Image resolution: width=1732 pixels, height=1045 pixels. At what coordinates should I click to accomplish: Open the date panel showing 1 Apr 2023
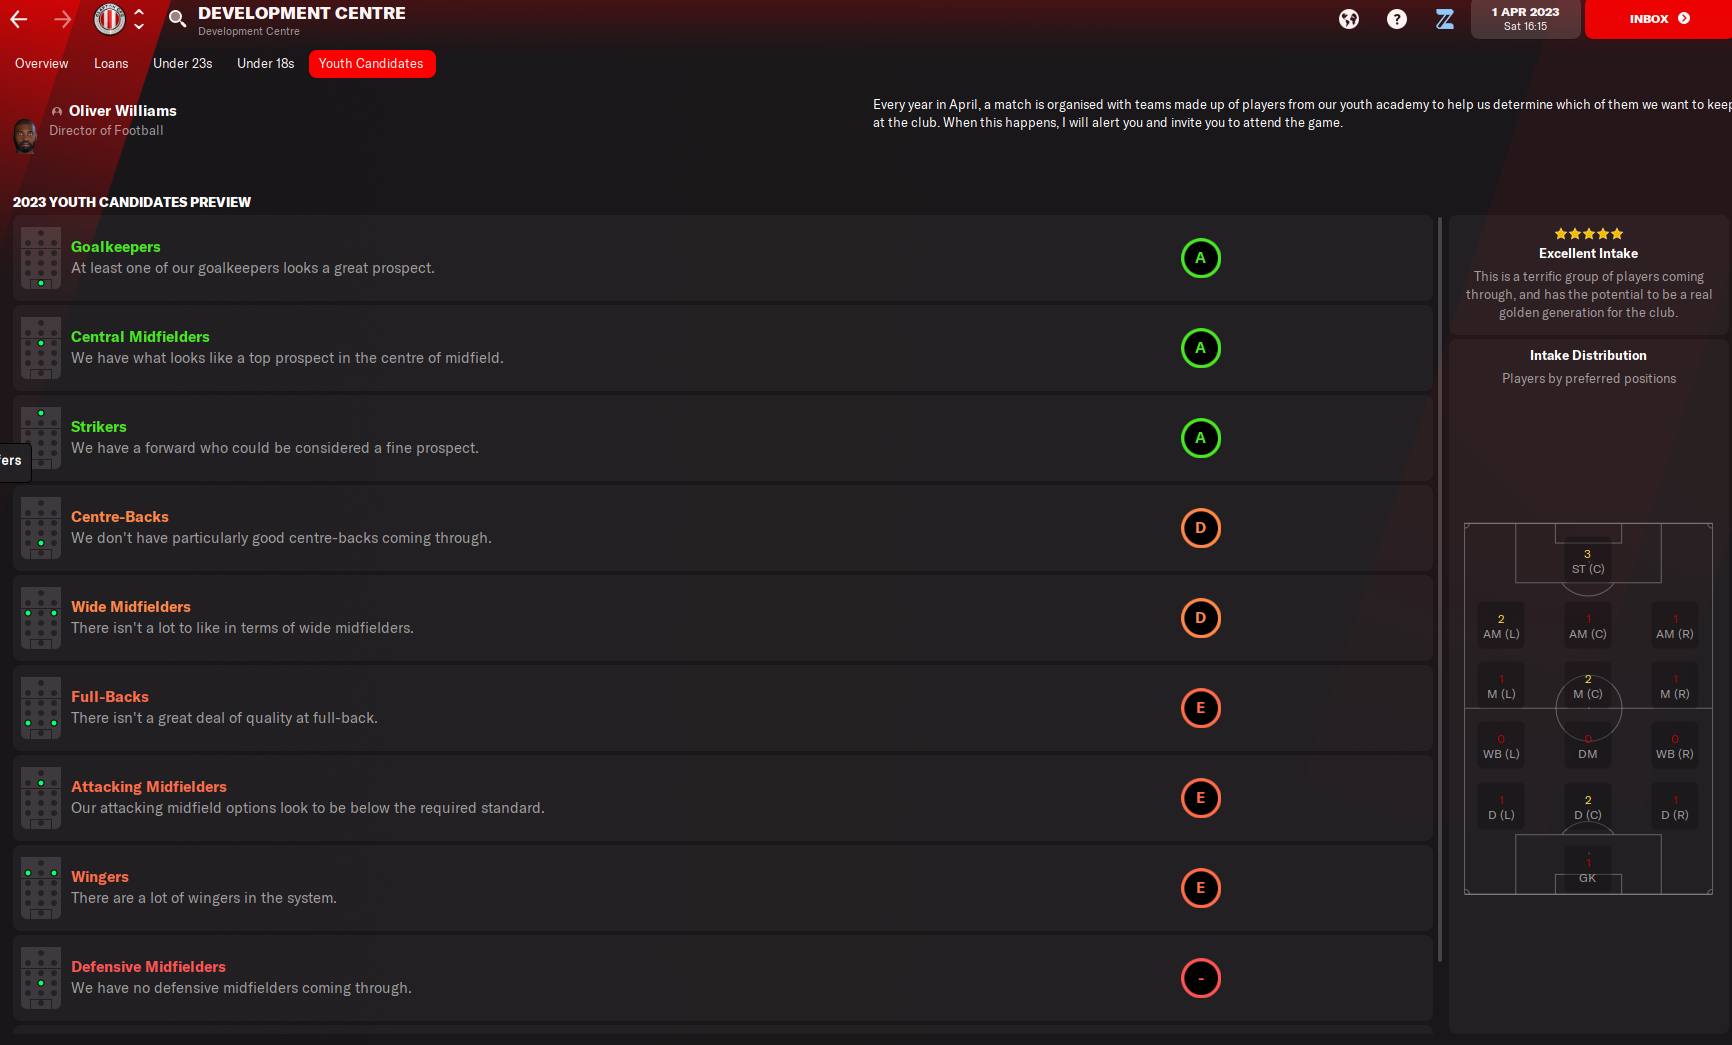click(1525, 19)
